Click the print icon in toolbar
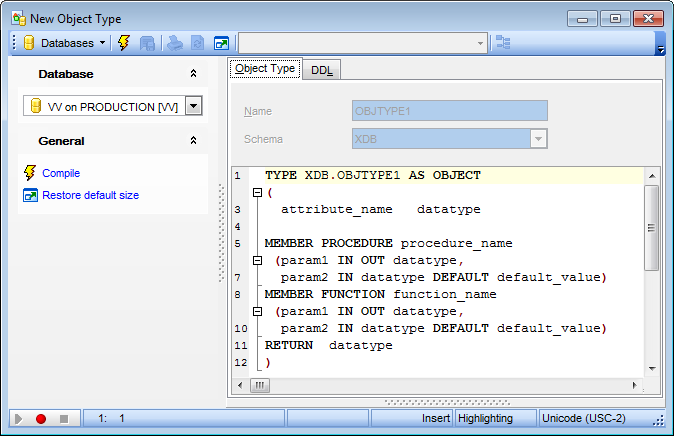This screenshot has width=674, height=436. click(x=173, y=43)
